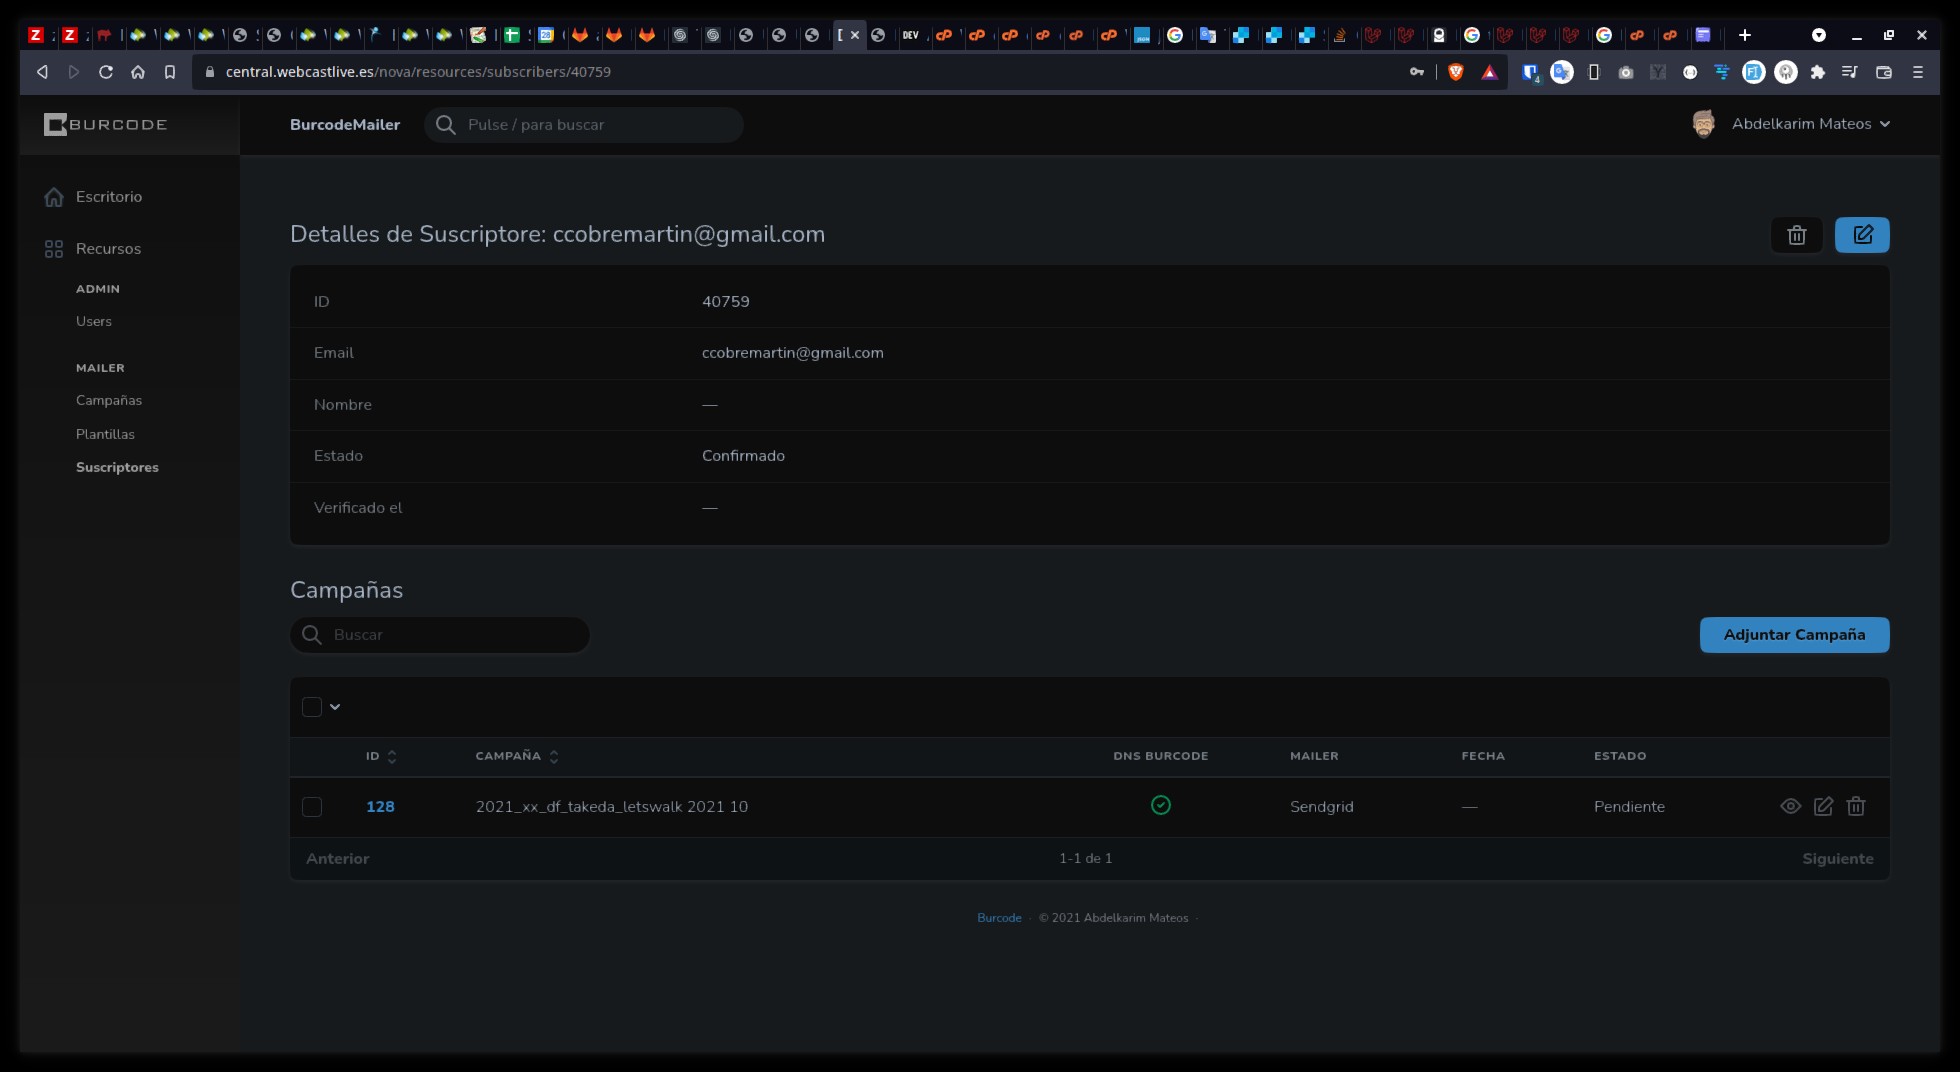This screenshot has height=1072, width=1960.
Task: Navigate to Plantillas sidebar item
Action: 105,434
